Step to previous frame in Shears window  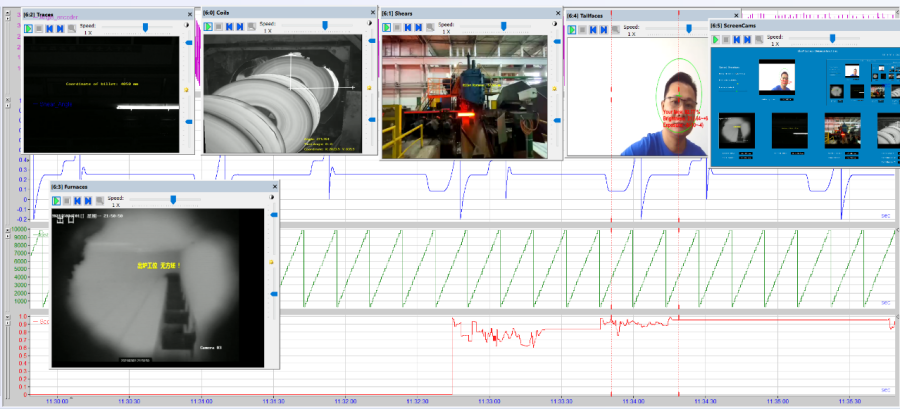(x=410, y=27)
